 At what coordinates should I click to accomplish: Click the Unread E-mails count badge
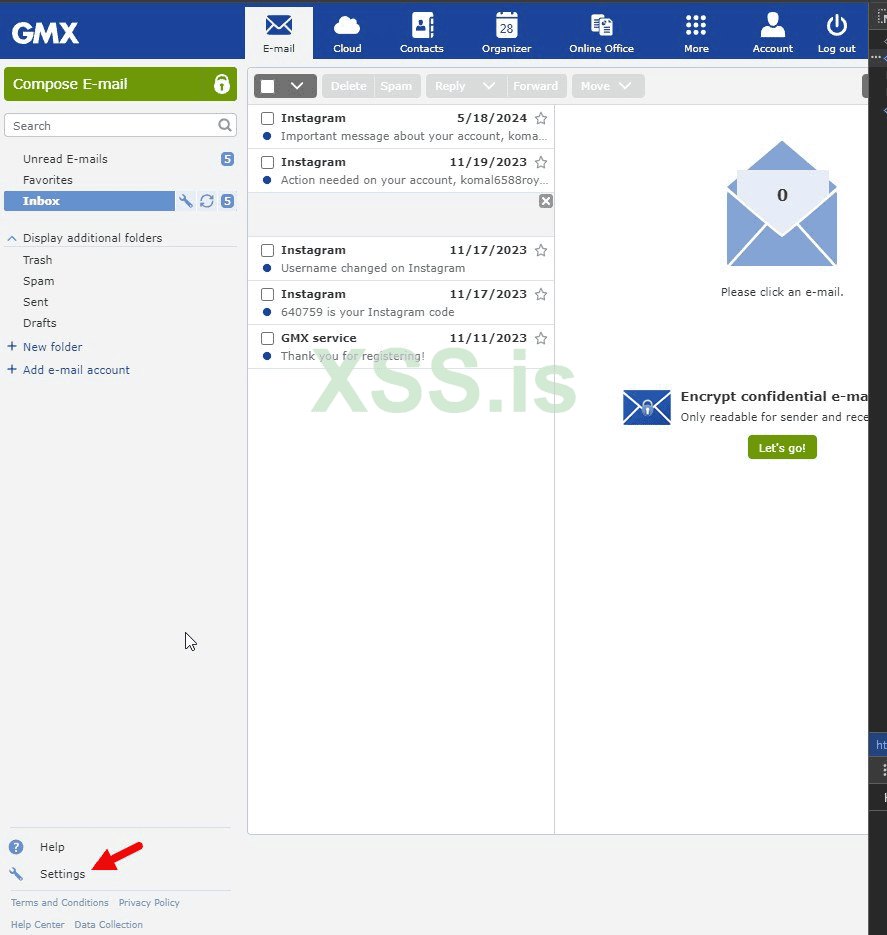coord(227,159)
